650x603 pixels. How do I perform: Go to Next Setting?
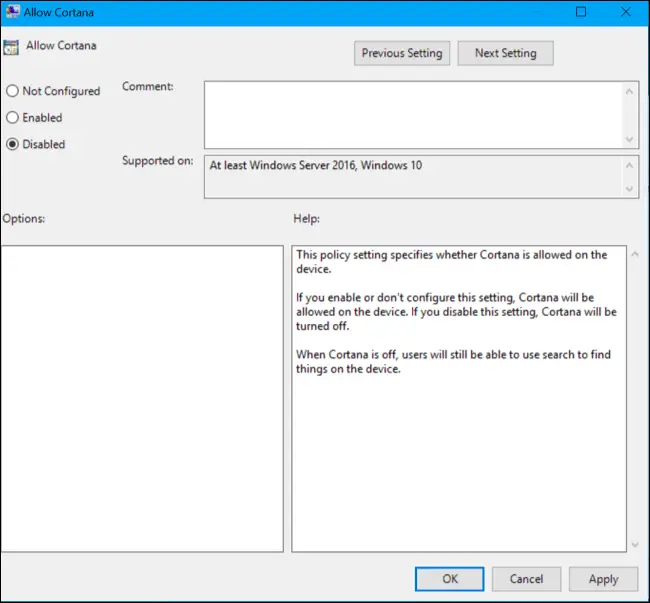click(505, 53)
